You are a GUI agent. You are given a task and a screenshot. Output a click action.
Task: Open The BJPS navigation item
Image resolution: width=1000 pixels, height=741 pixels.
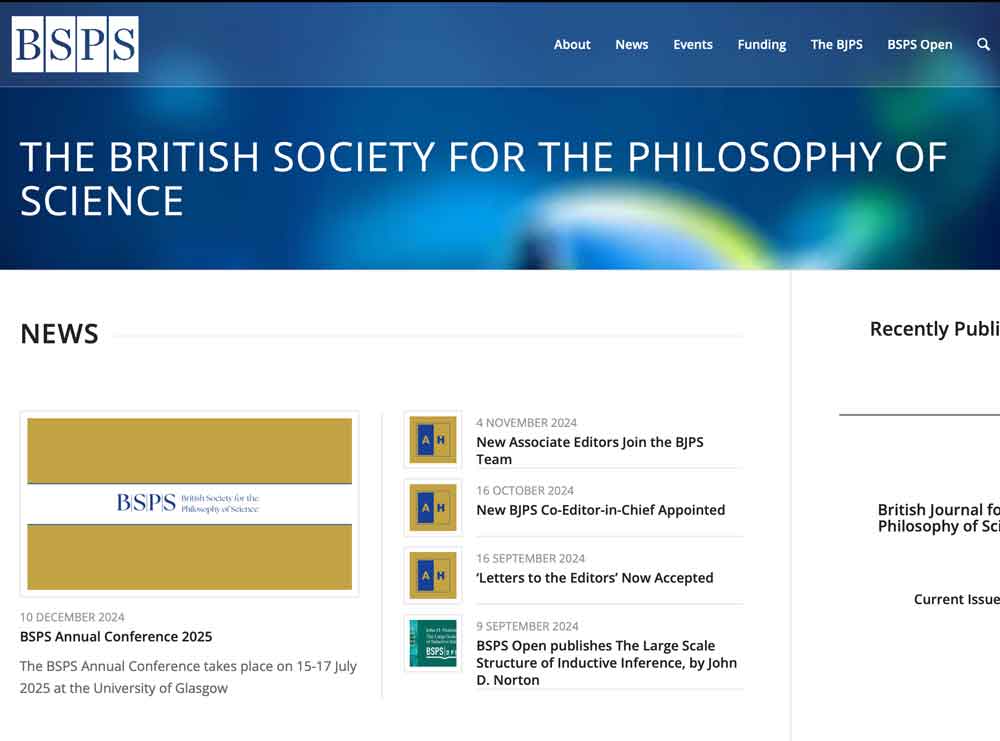click(836, 44)
